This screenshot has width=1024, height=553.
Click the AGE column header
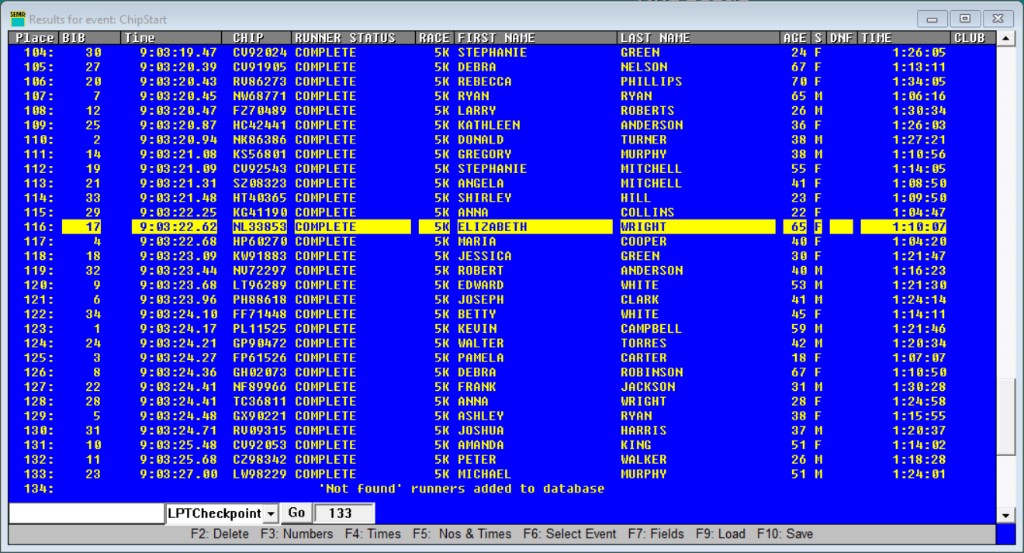coord(795,38)
